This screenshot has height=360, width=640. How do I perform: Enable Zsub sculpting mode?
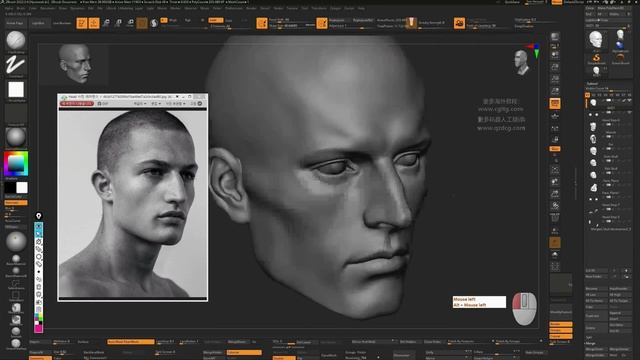click(229, 20)
